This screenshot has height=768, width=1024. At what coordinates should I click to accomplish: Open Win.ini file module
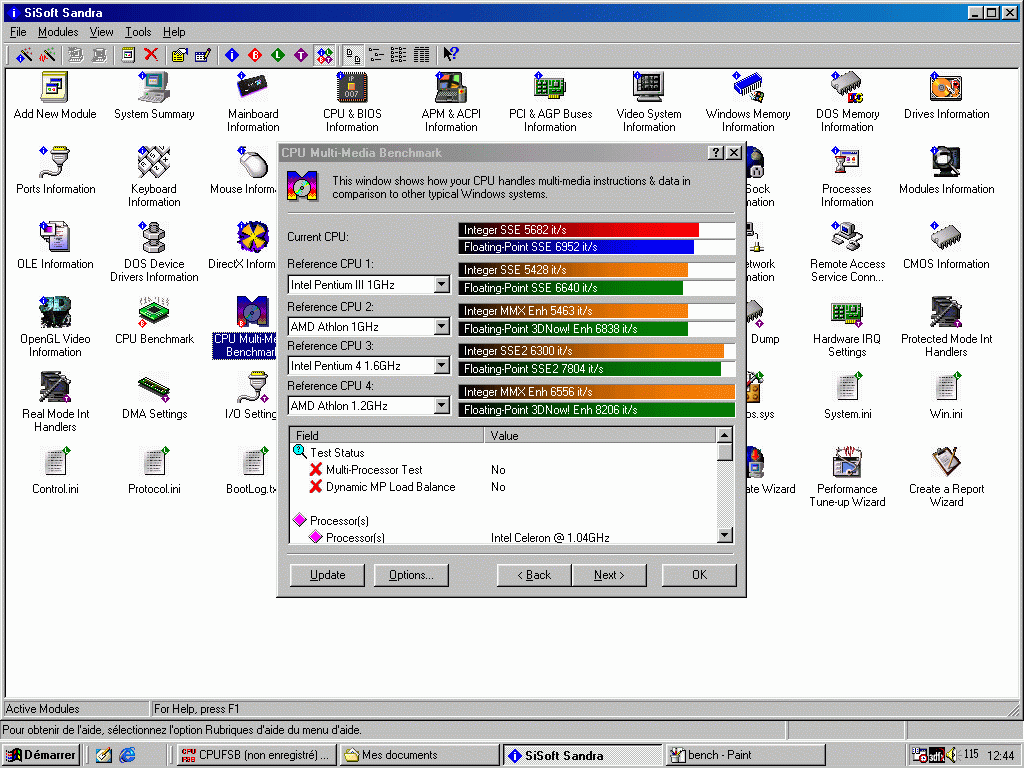(946, 396)
